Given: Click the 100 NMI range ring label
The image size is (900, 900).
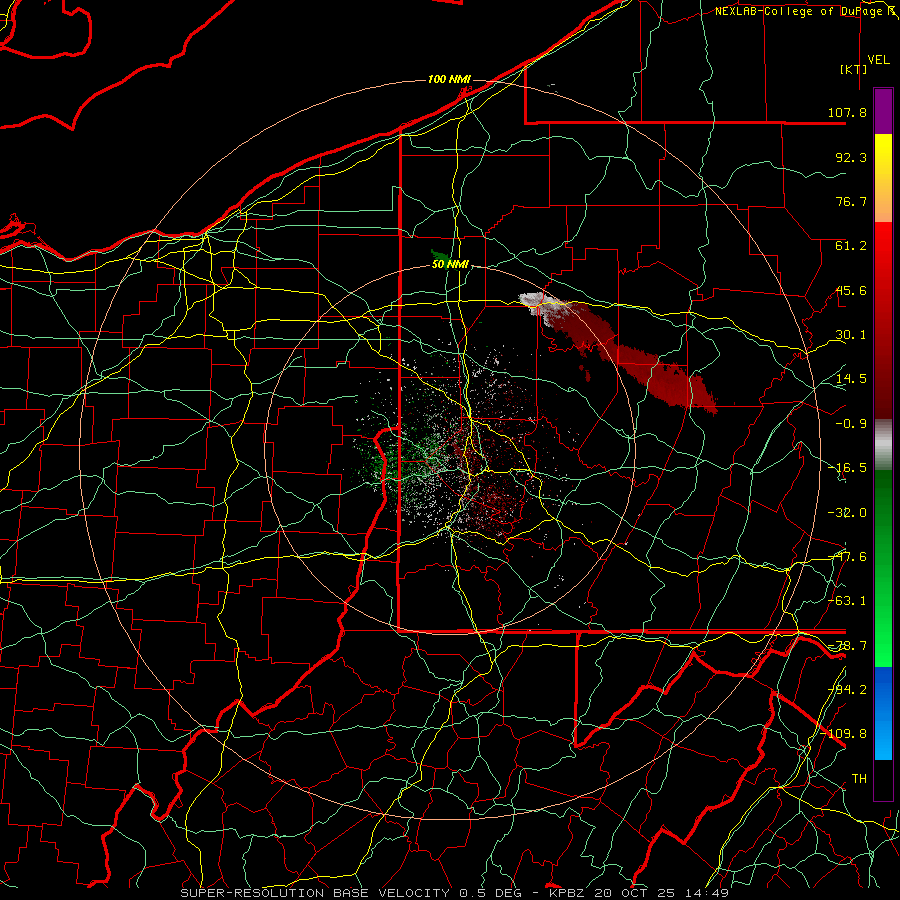Looking at the screenshot, I should 449,79.
